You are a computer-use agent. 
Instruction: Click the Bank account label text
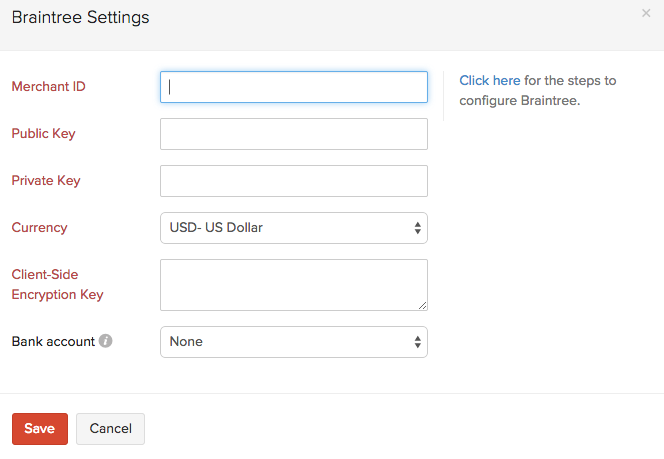tap(53, 341)
